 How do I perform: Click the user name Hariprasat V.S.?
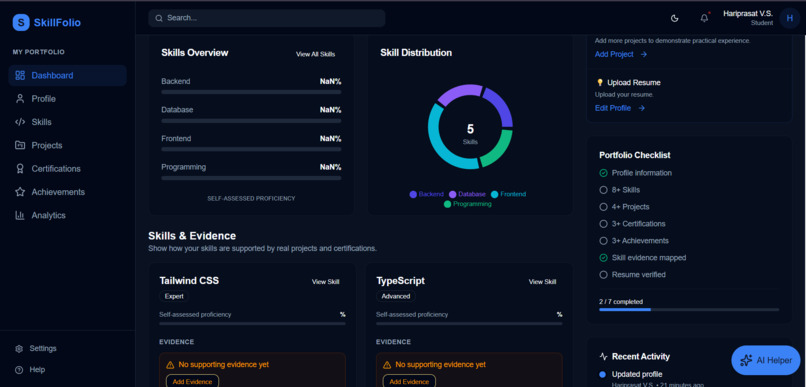point(748,14)
